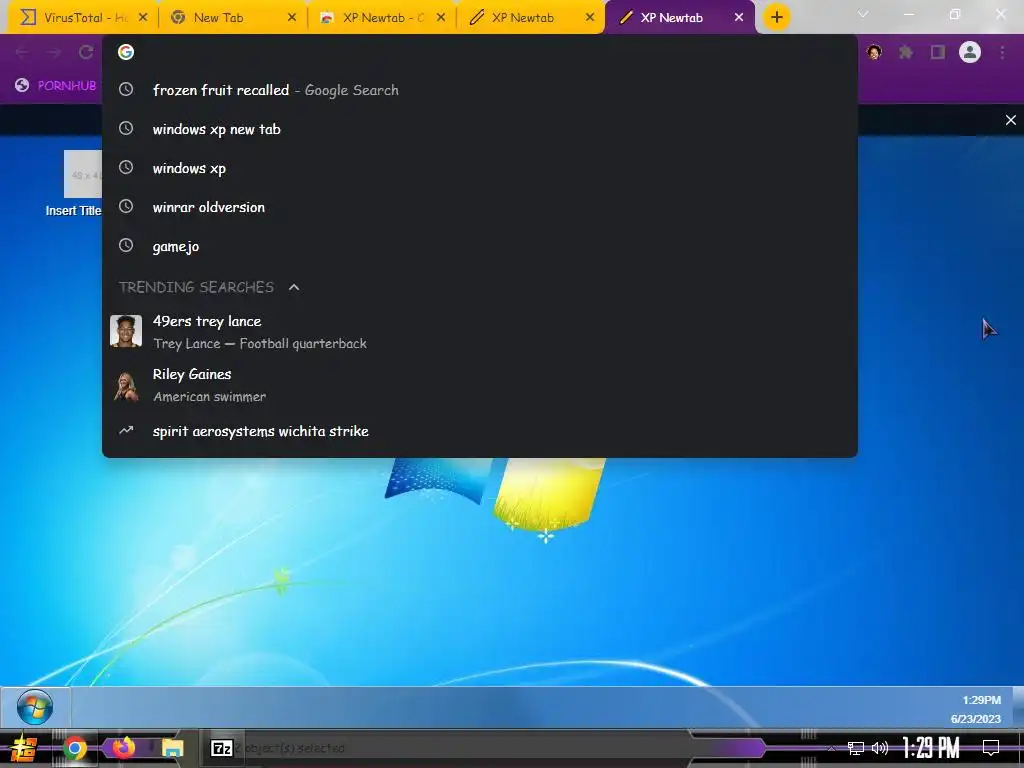Pick the 'gamejo' history suggestion
This screenshot has width=1024, height=768.
point(479,246)
